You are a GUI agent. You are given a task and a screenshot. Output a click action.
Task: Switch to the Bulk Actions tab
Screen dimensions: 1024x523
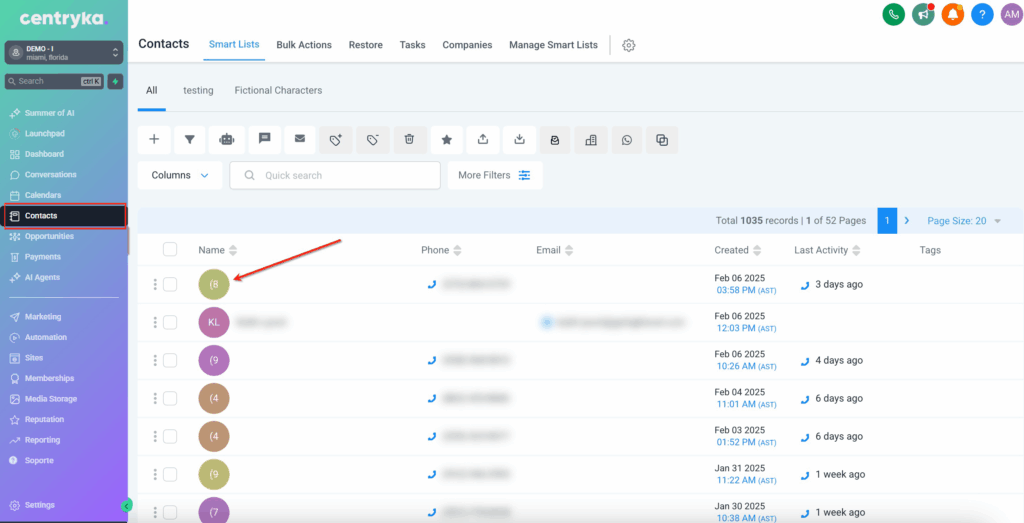304,45
